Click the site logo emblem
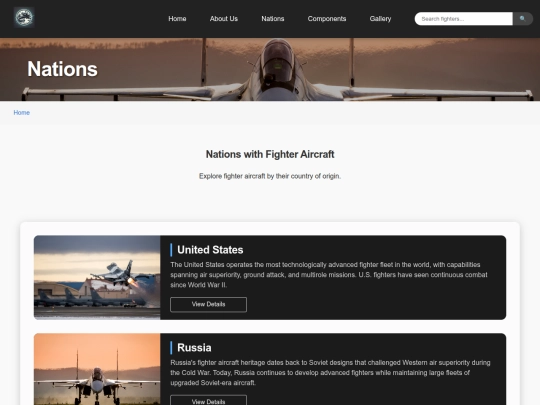This screenshot has height=405, width=540. click(24, 17)
